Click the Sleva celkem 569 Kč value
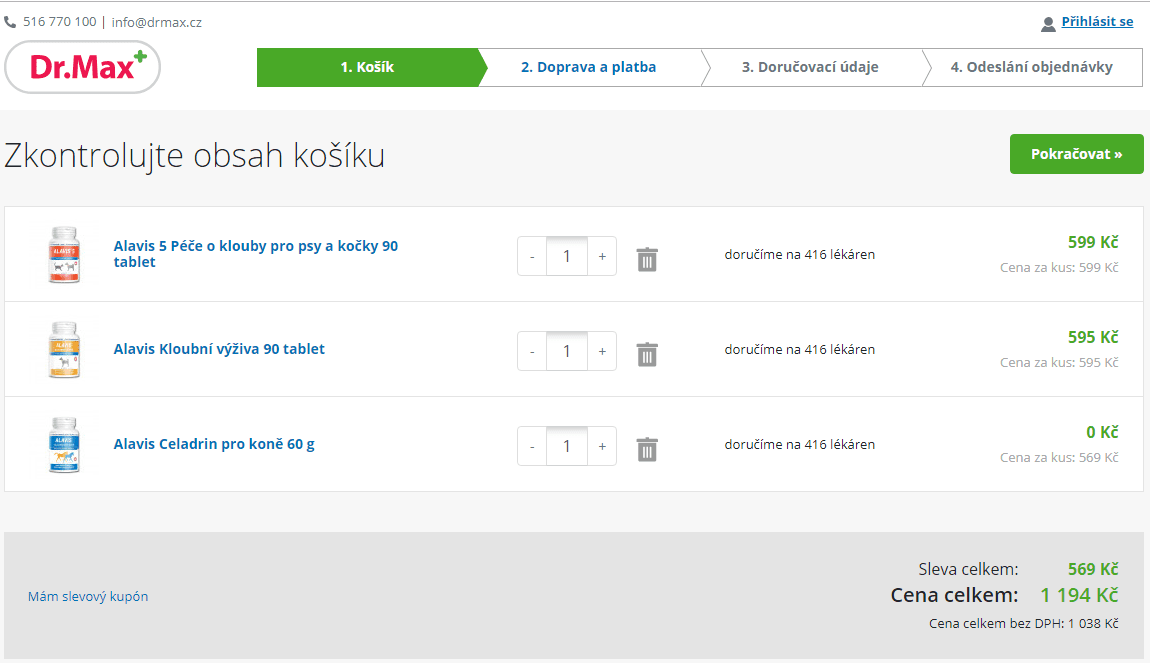This screenshot has height=663, width=1150. click(x=1093, y=569)
